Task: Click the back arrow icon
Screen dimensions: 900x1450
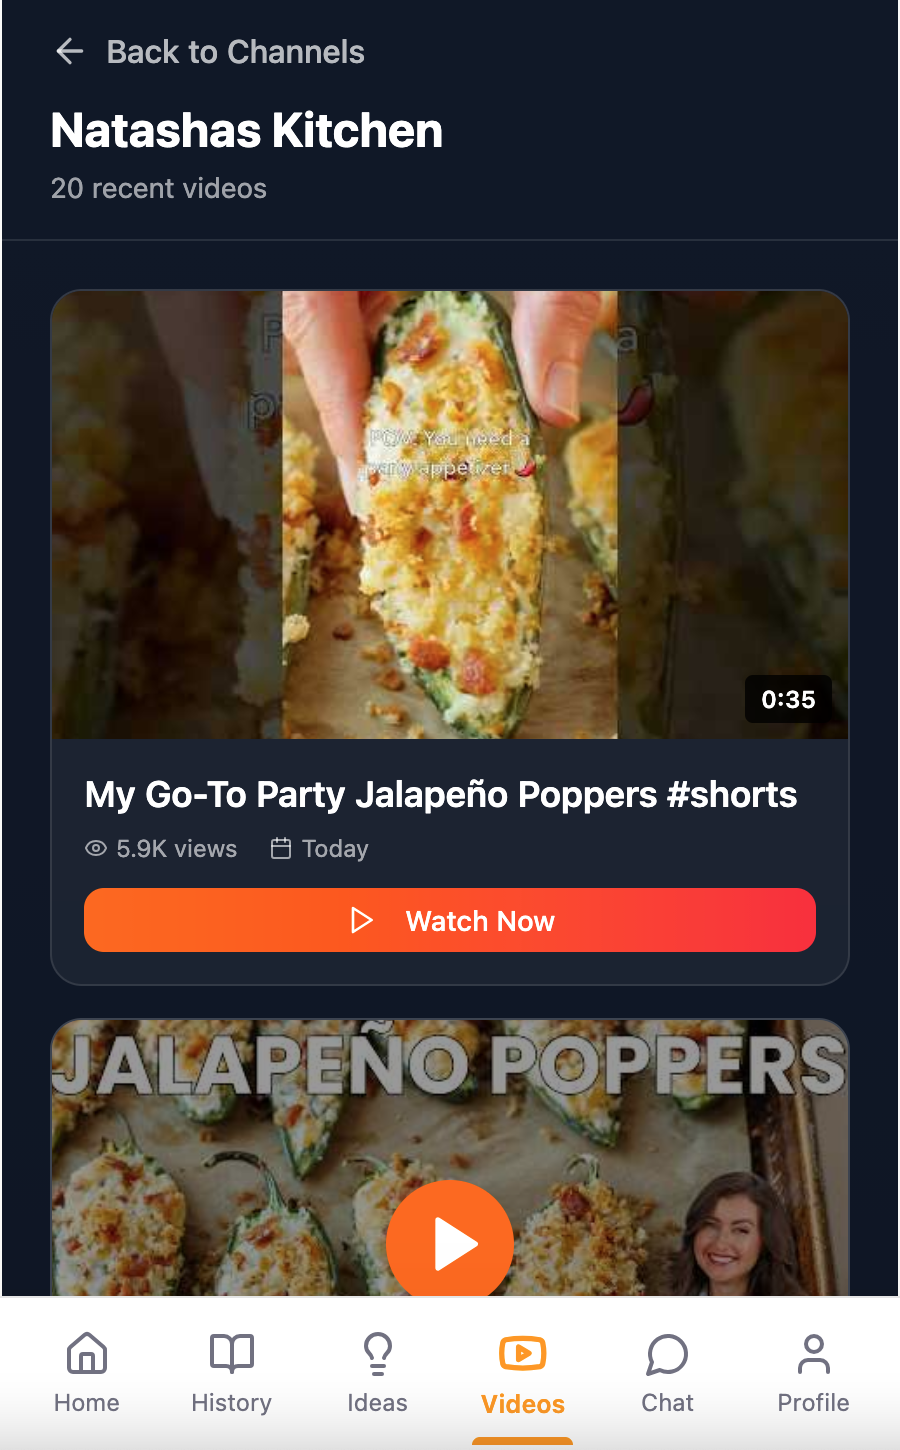Action: [x=69, y=51]
